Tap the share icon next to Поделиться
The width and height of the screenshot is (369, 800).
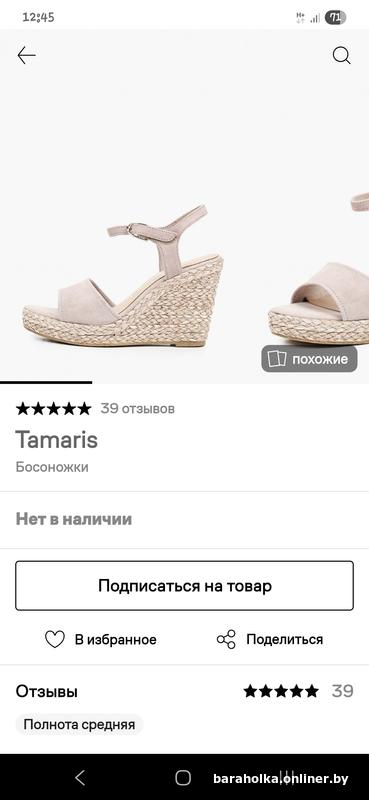[x=226, y=639]
